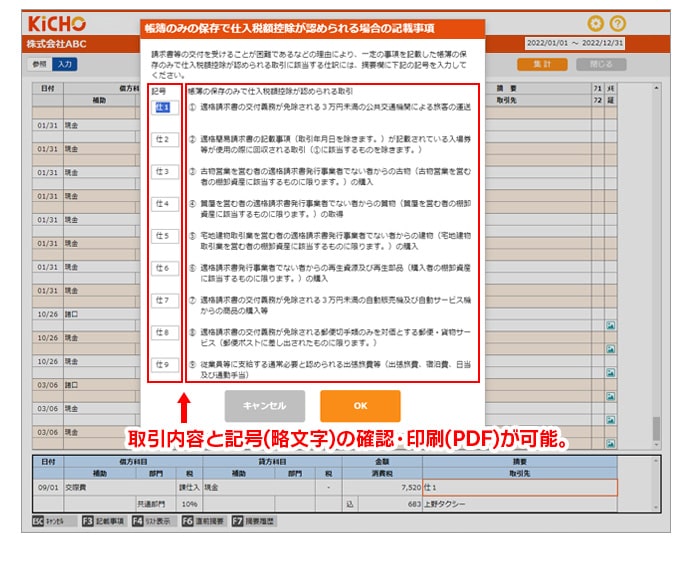
Task: Select the 仕5 code field
Action: (x=165, y=236)
